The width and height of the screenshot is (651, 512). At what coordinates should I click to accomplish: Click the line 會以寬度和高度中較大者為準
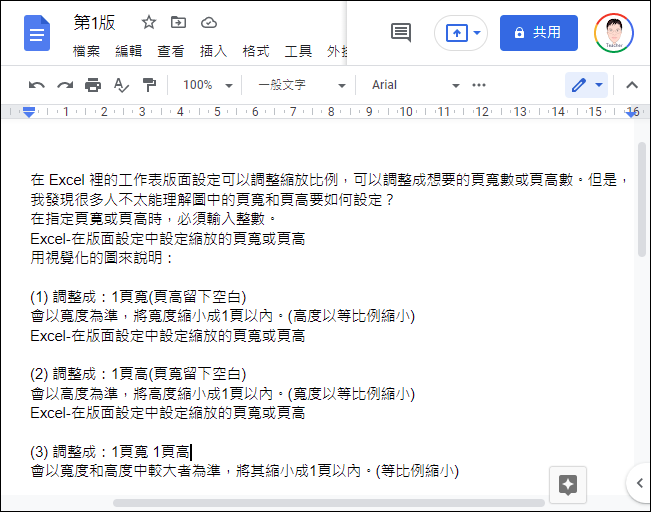pos(245,471)
